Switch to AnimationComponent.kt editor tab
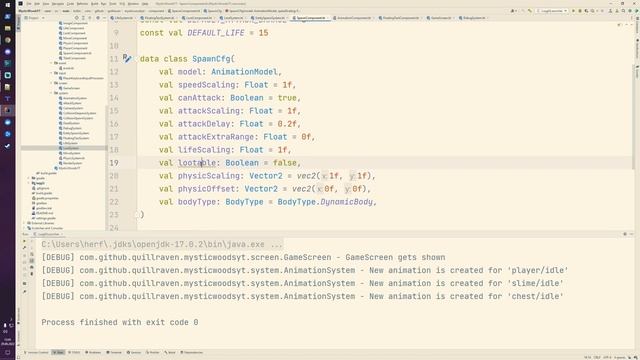640x360 pixels. click(x=354, y=18)
